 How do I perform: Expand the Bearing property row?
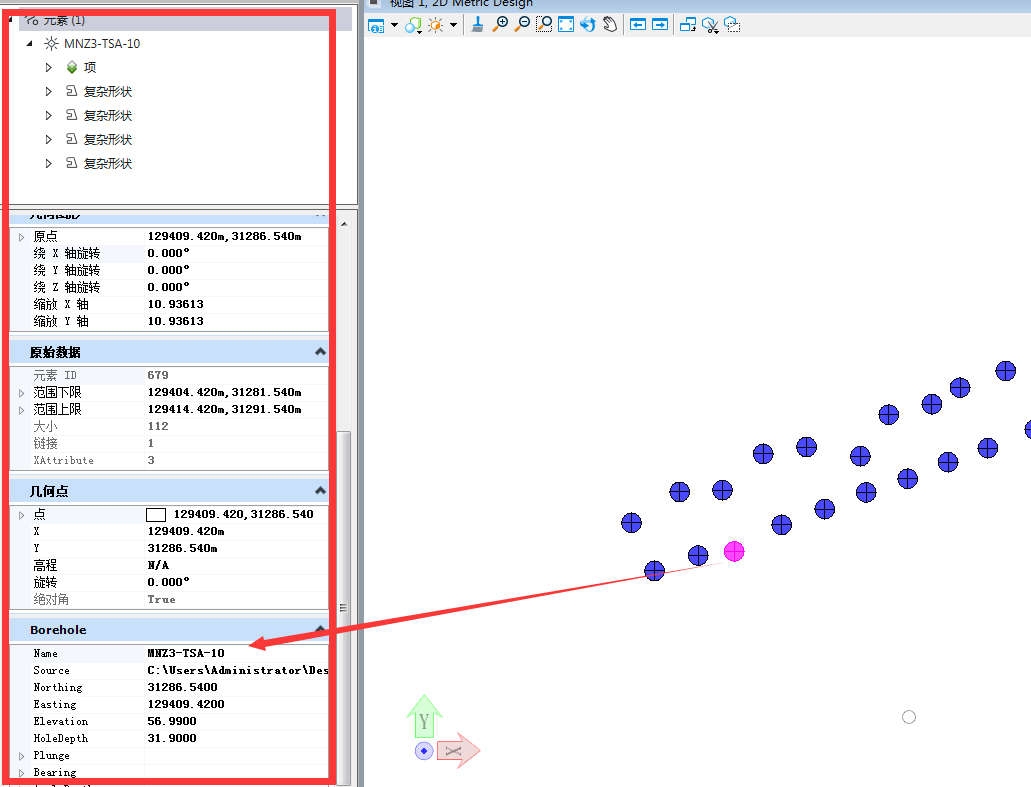pyautogui.click(x=22, y=774)
